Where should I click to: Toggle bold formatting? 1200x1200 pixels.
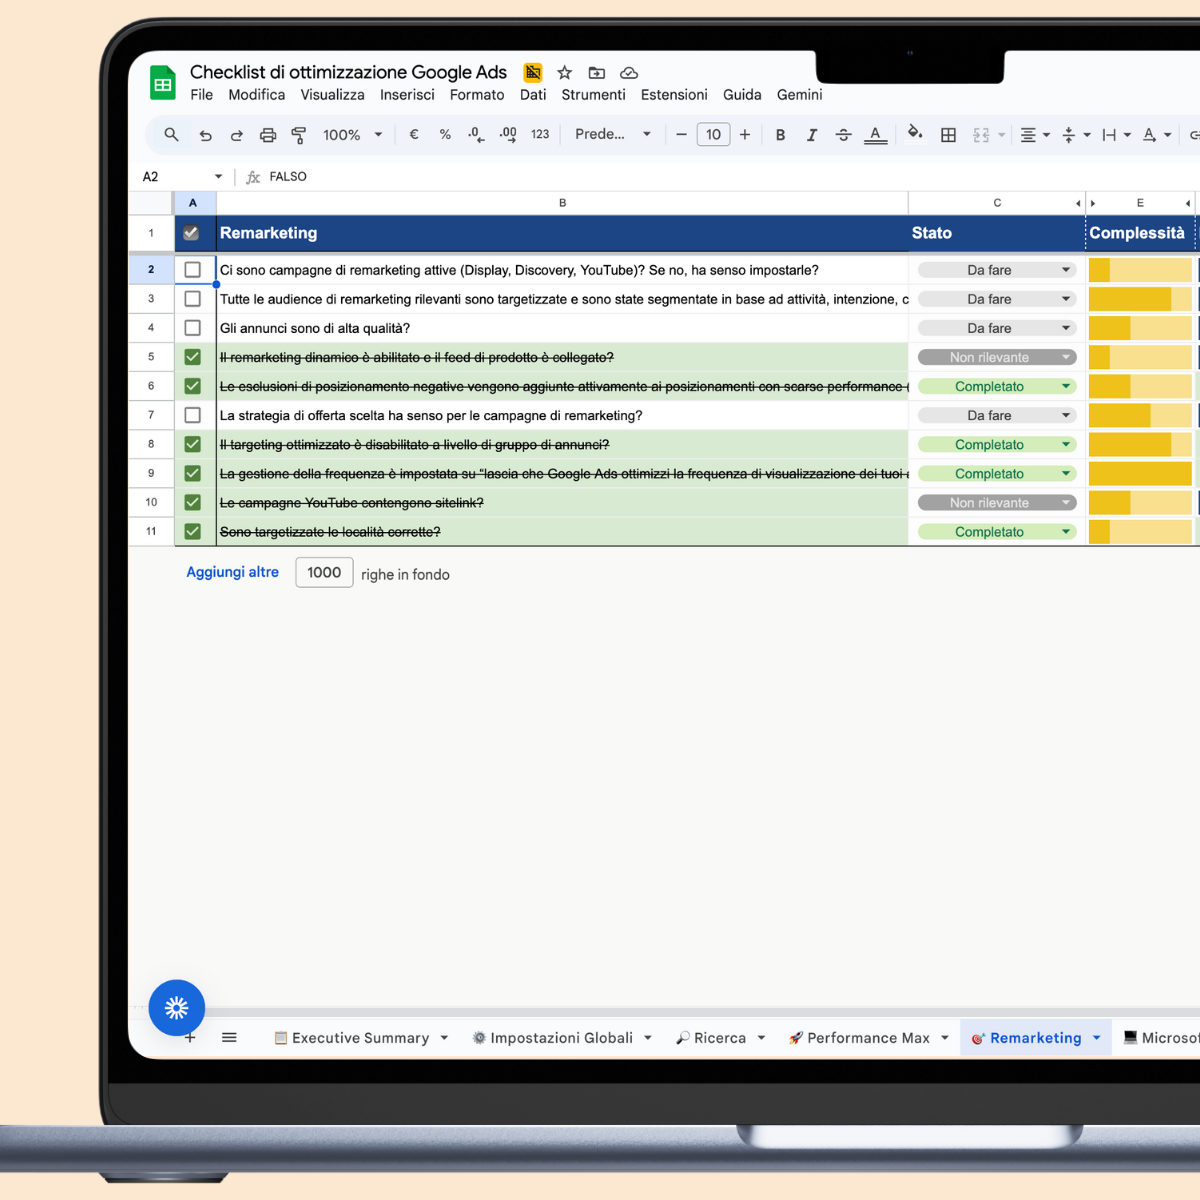point(780,135)
